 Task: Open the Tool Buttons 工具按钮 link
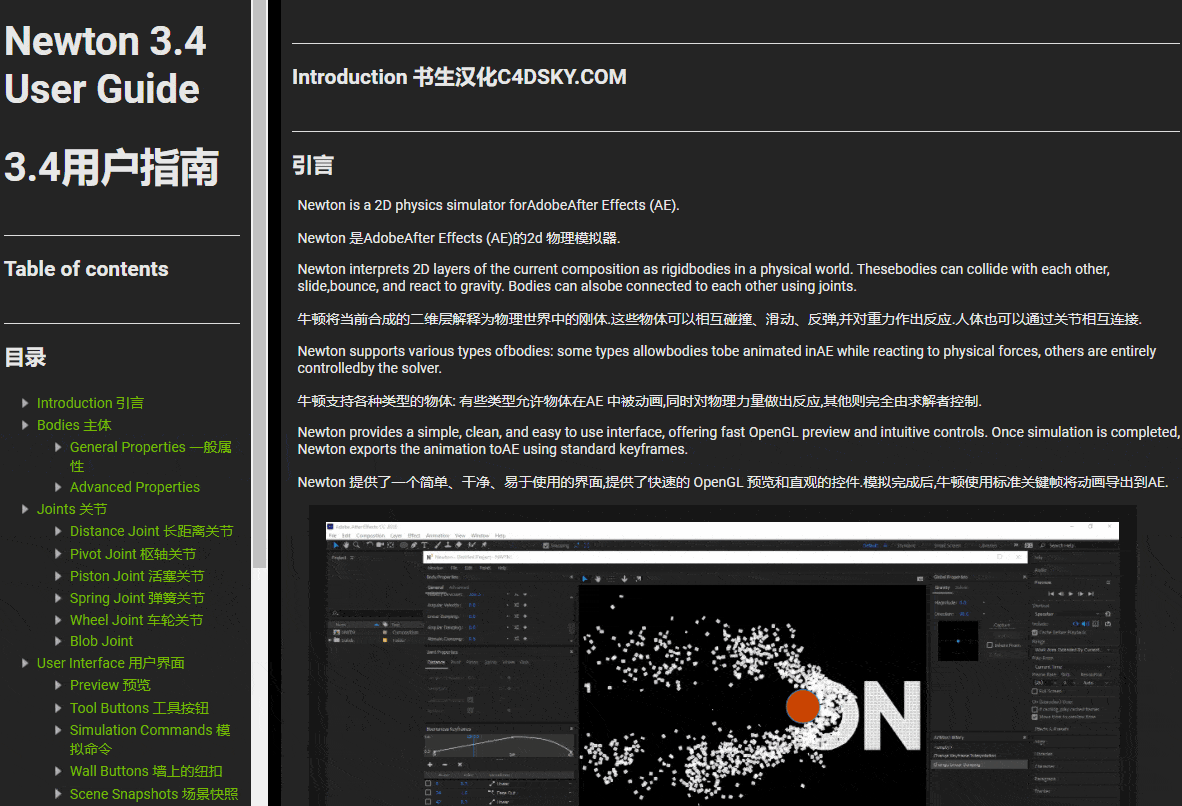[x=139, y=708]
